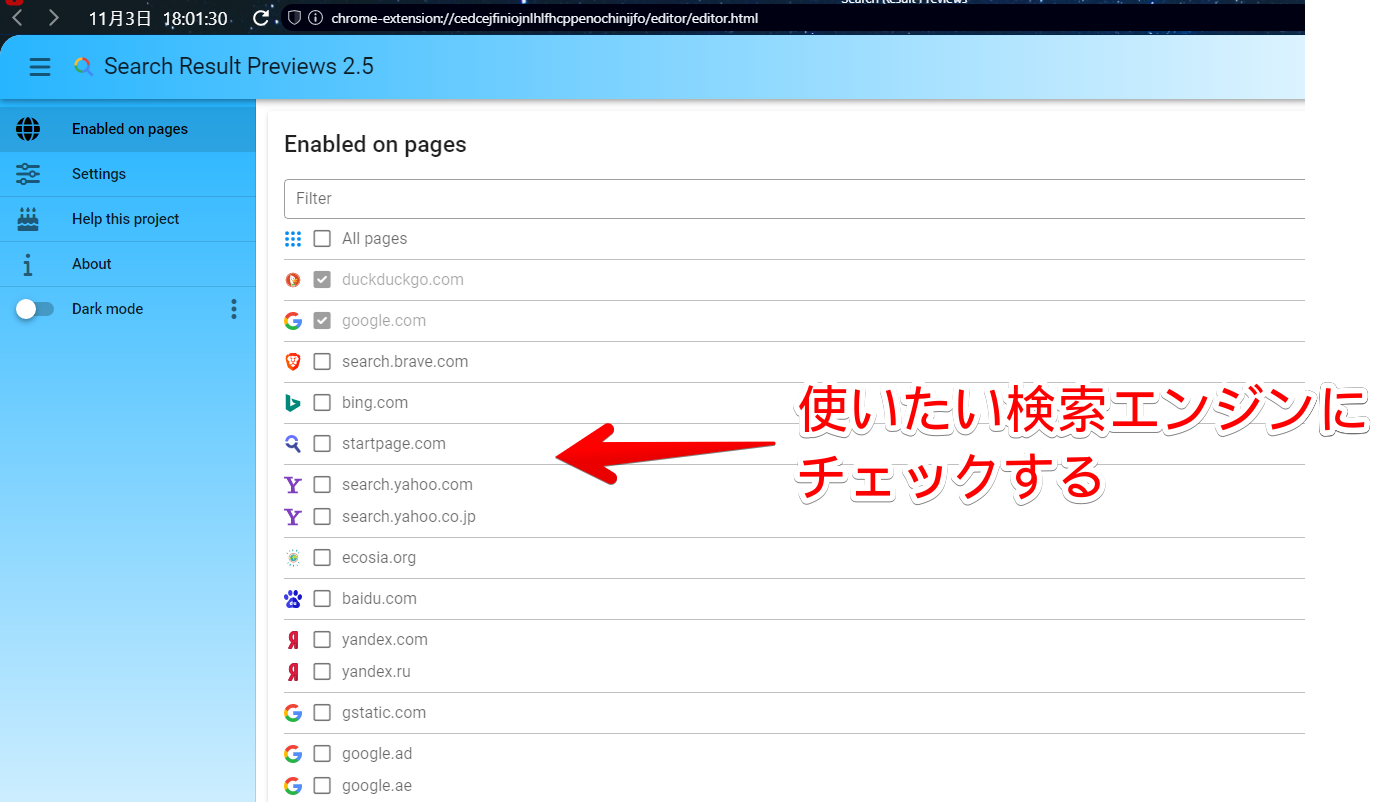Check the gstatic.com checkbox

(322, 713)
